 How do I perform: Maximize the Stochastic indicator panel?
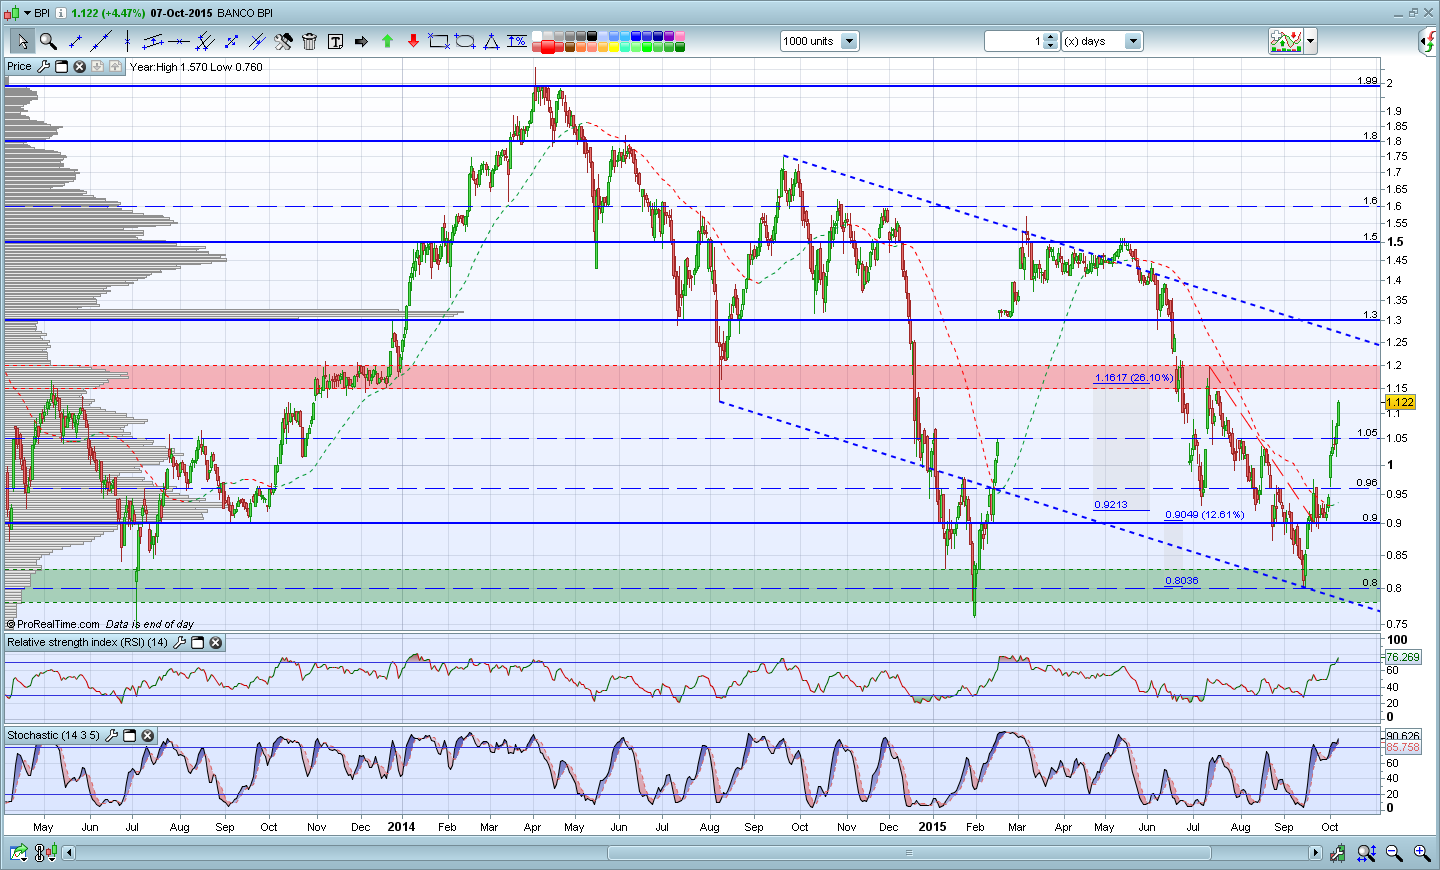(x=130, y=735)
